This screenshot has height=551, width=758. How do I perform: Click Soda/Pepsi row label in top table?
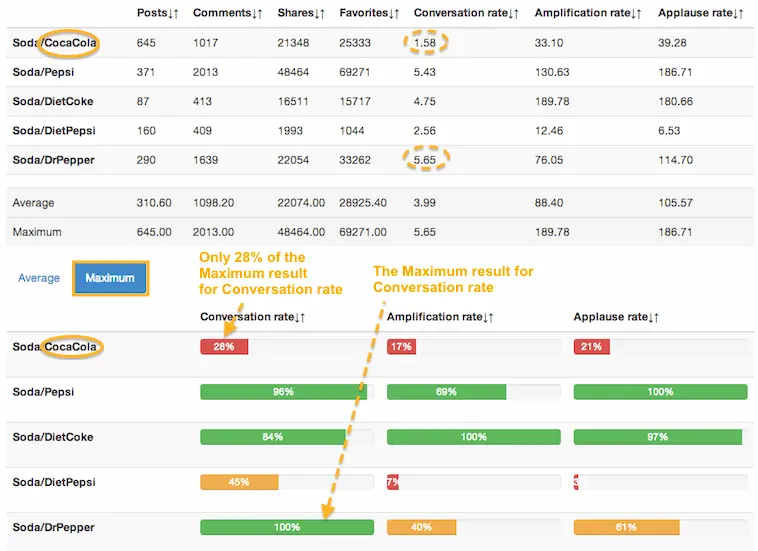[43, 72]
